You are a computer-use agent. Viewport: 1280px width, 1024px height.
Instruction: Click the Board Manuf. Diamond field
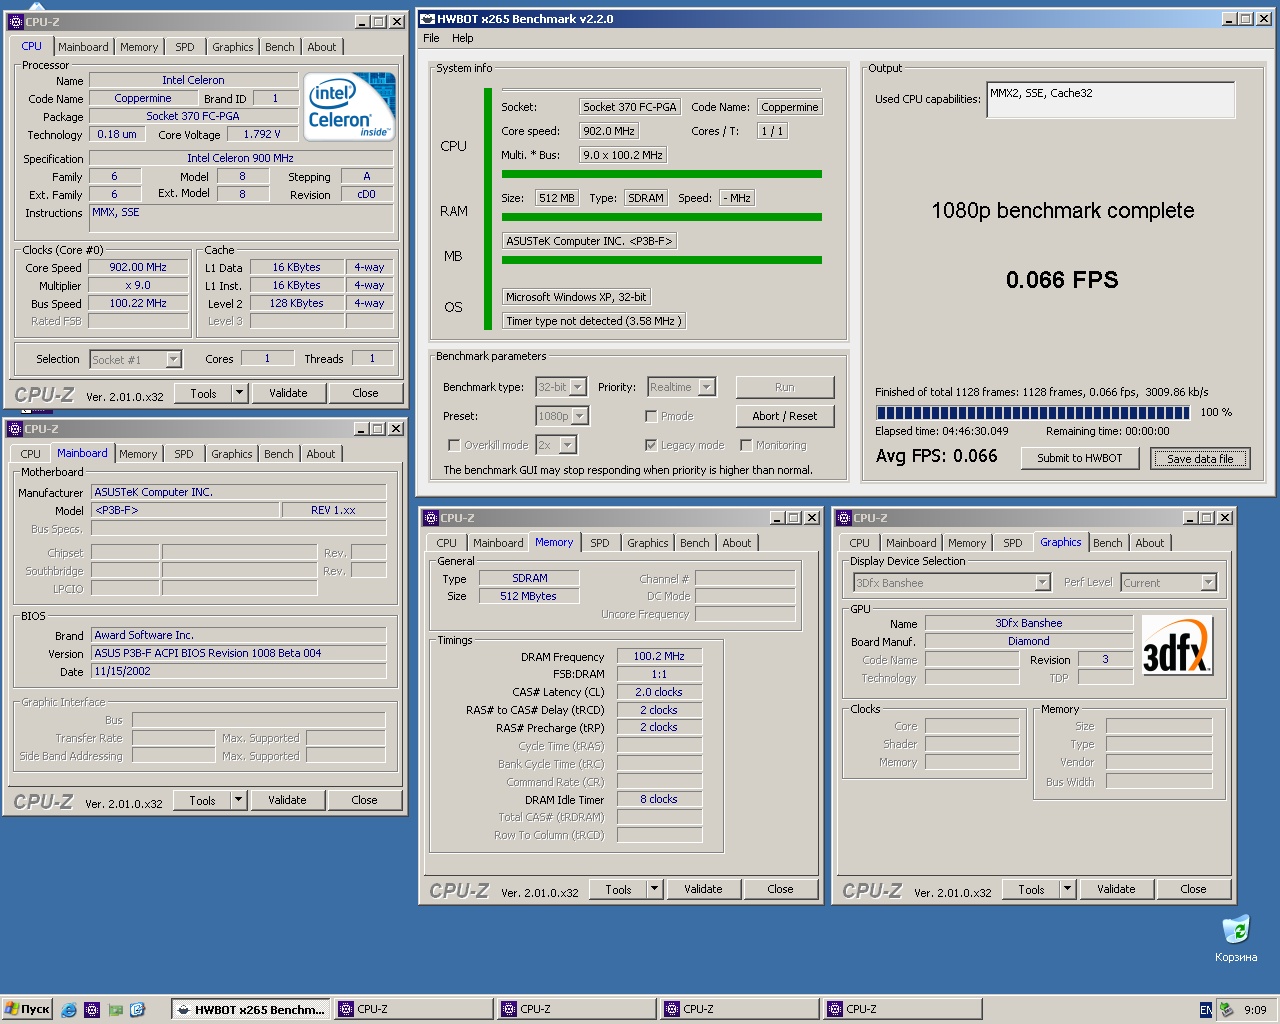[x=1029, y=641]
